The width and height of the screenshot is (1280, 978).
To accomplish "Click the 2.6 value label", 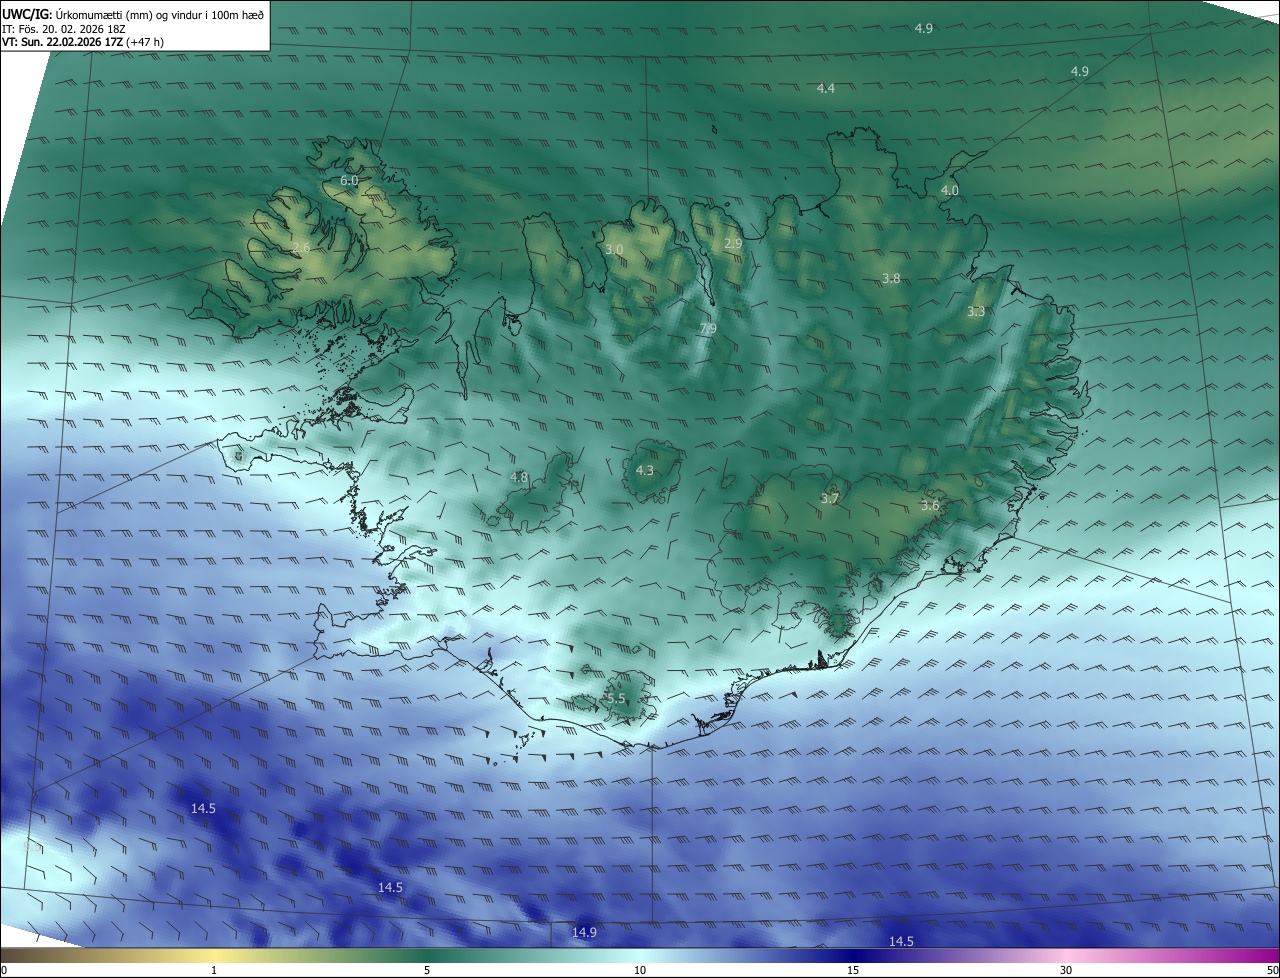I will click(x=301, y=247).
